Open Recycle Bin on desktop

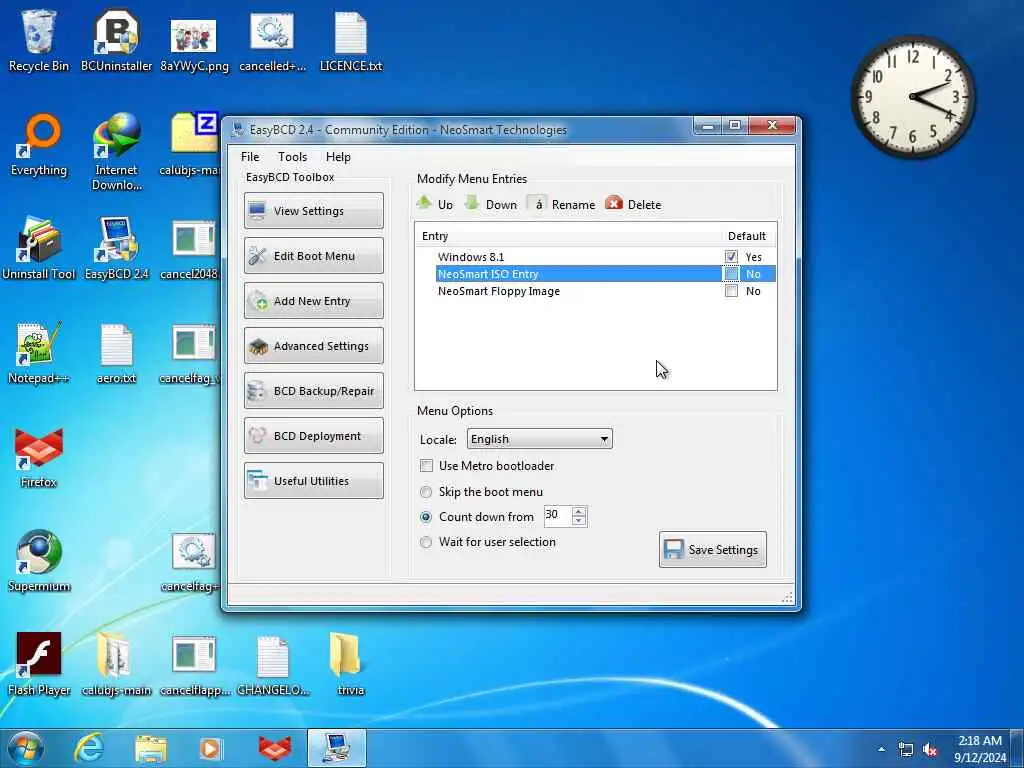point(39,40)
